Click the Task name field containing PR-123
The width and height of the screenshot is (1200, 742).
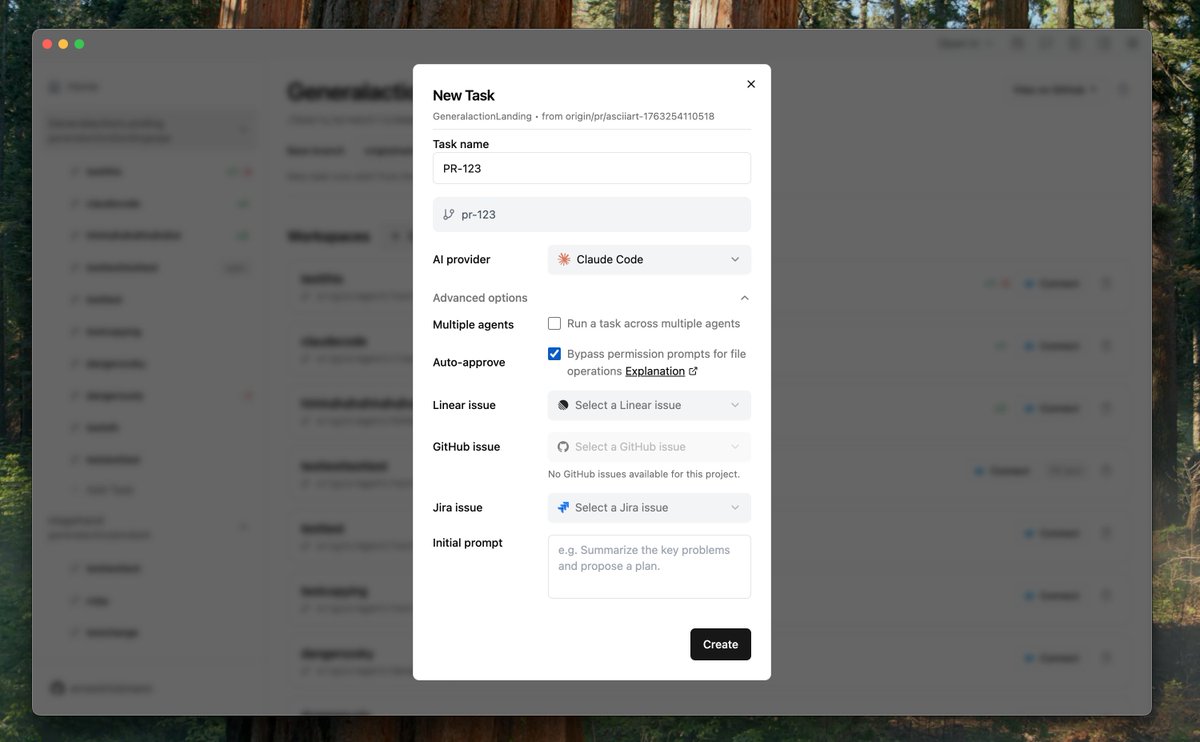pos(592,168)
